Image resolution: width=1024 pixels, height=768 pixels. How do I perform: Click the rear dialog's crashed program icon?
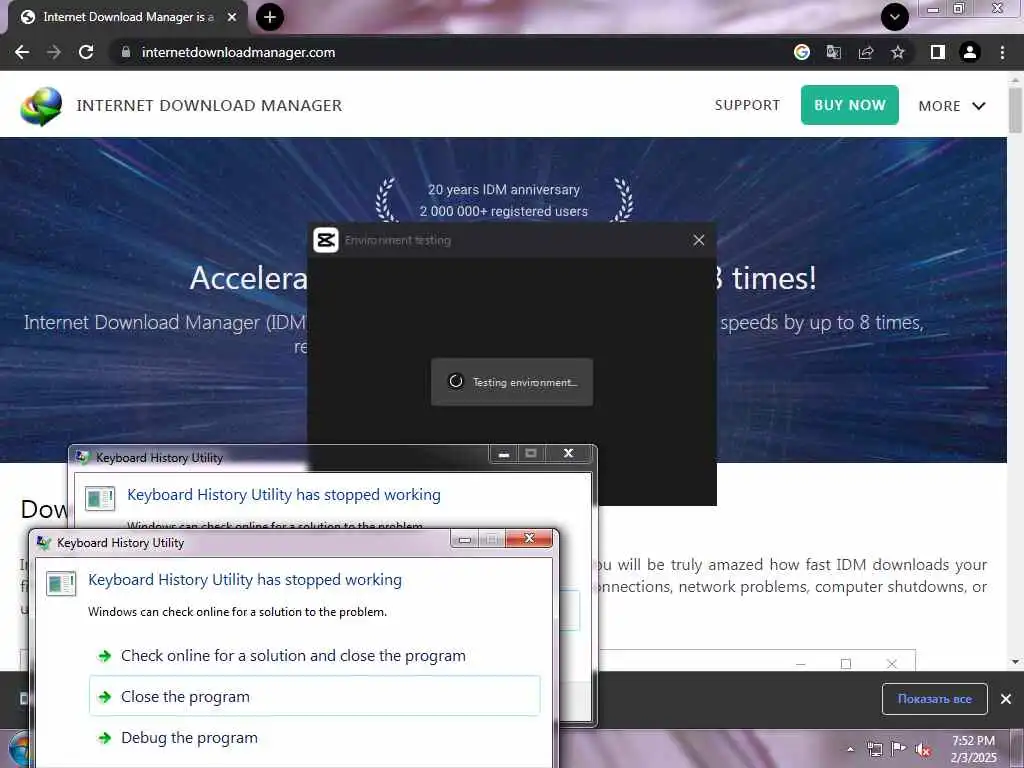100,498
